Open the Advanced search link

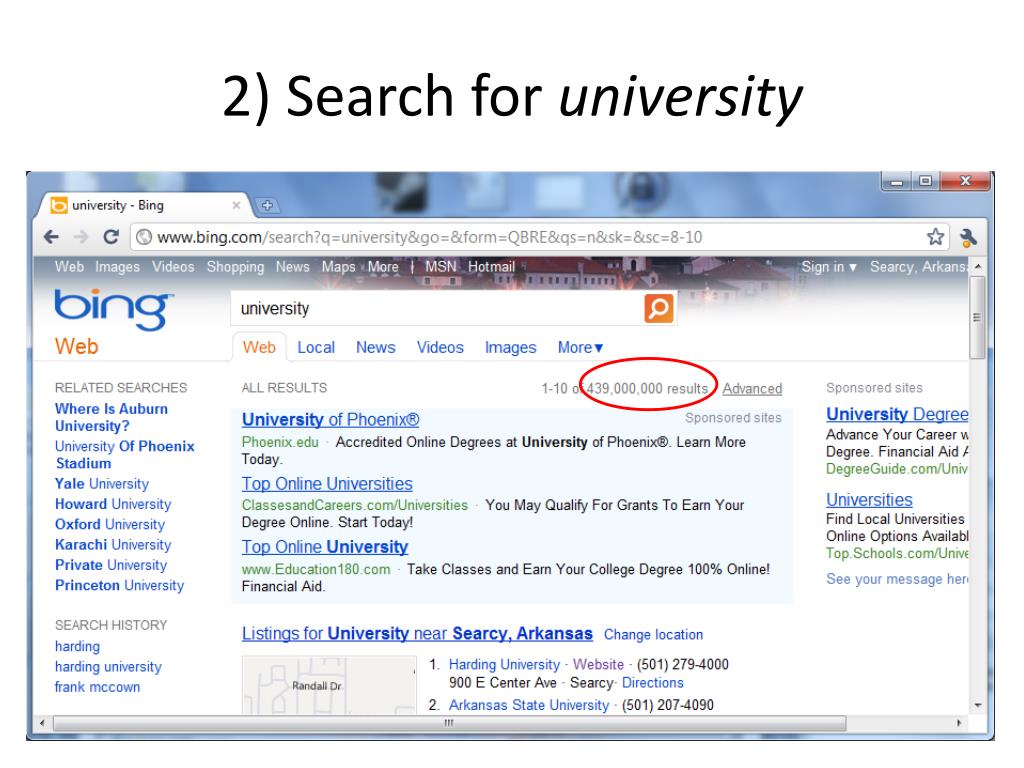point(752,389)
